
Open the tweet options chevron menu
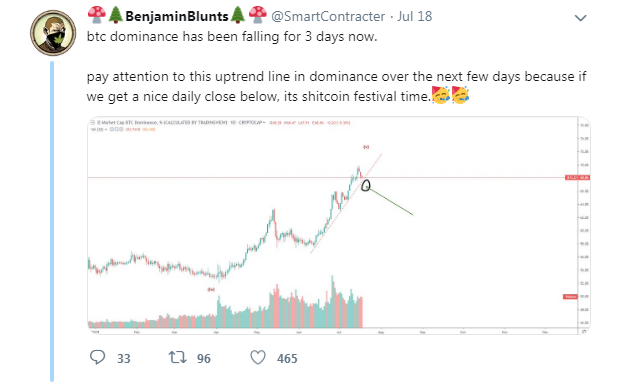click(581, 18)
